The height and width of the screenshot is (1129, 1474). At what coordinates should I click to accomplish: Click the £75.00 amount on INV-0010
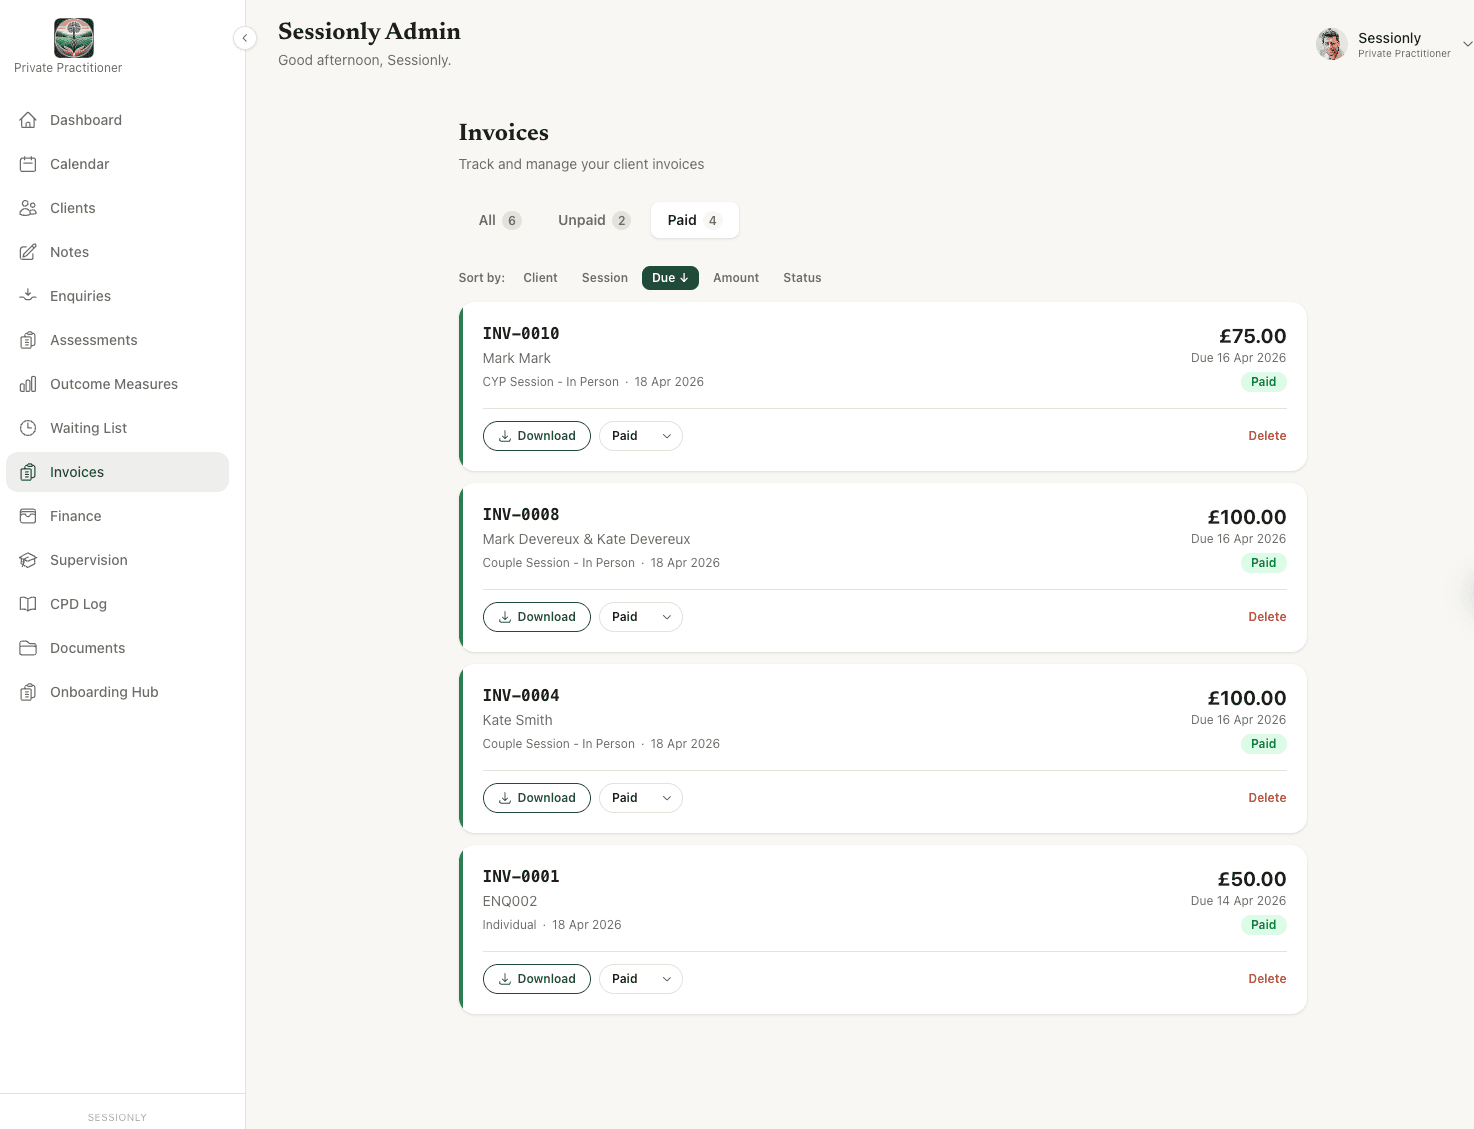[1253, 336]
